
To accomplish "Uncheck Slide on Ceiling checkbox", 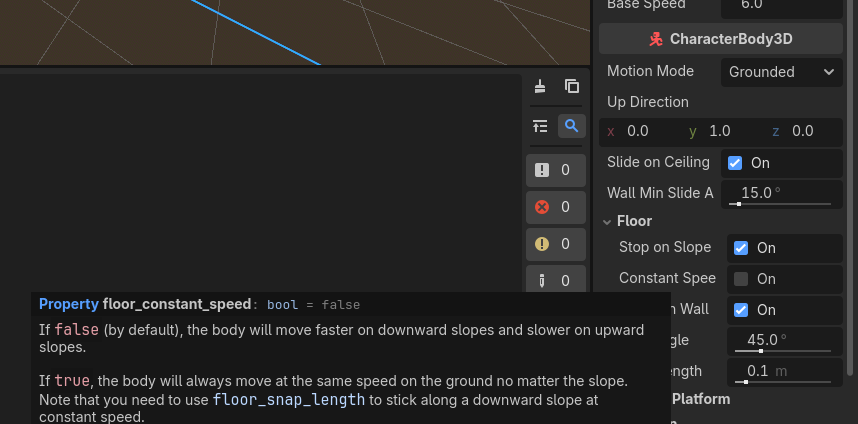I will pos(735,163).
